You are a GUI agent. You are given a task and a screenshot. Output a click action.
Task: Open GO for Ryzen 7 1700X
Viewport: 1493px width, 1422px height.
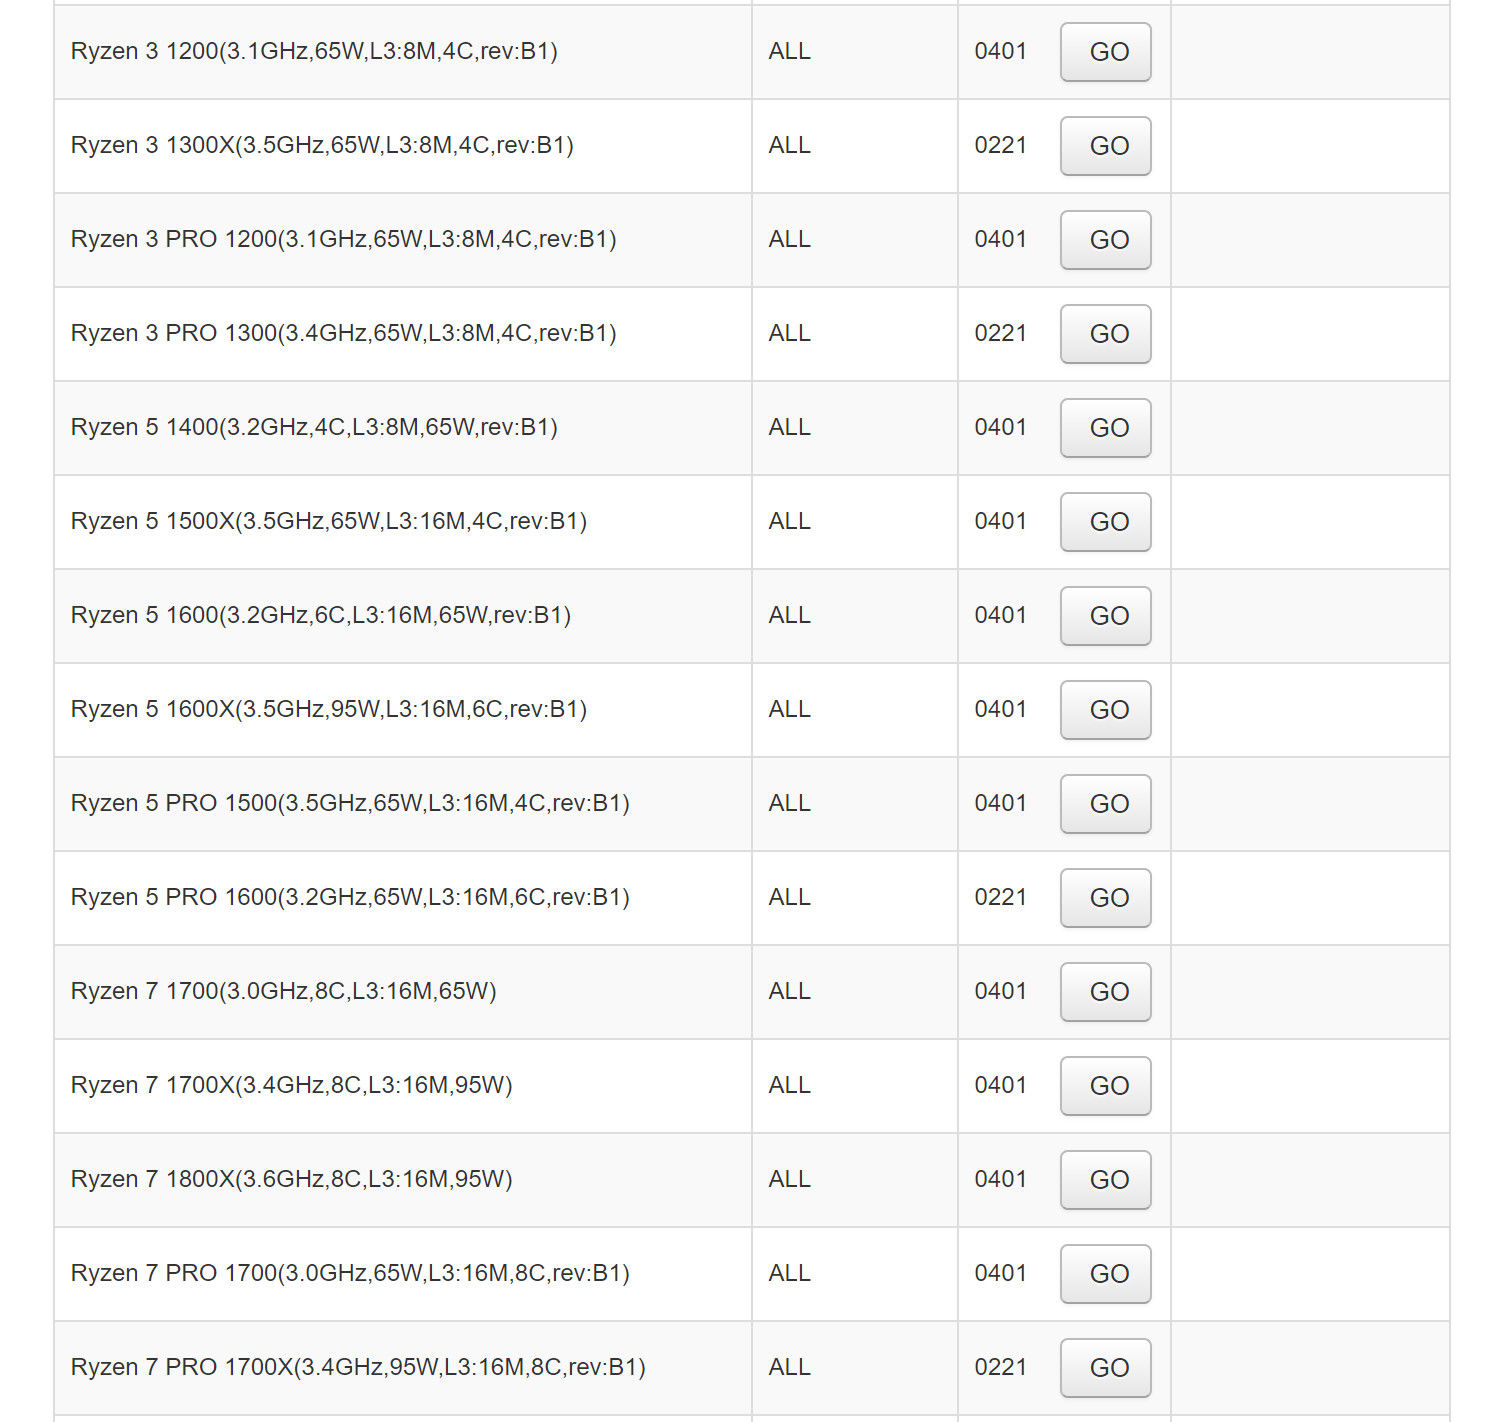1105,1086
